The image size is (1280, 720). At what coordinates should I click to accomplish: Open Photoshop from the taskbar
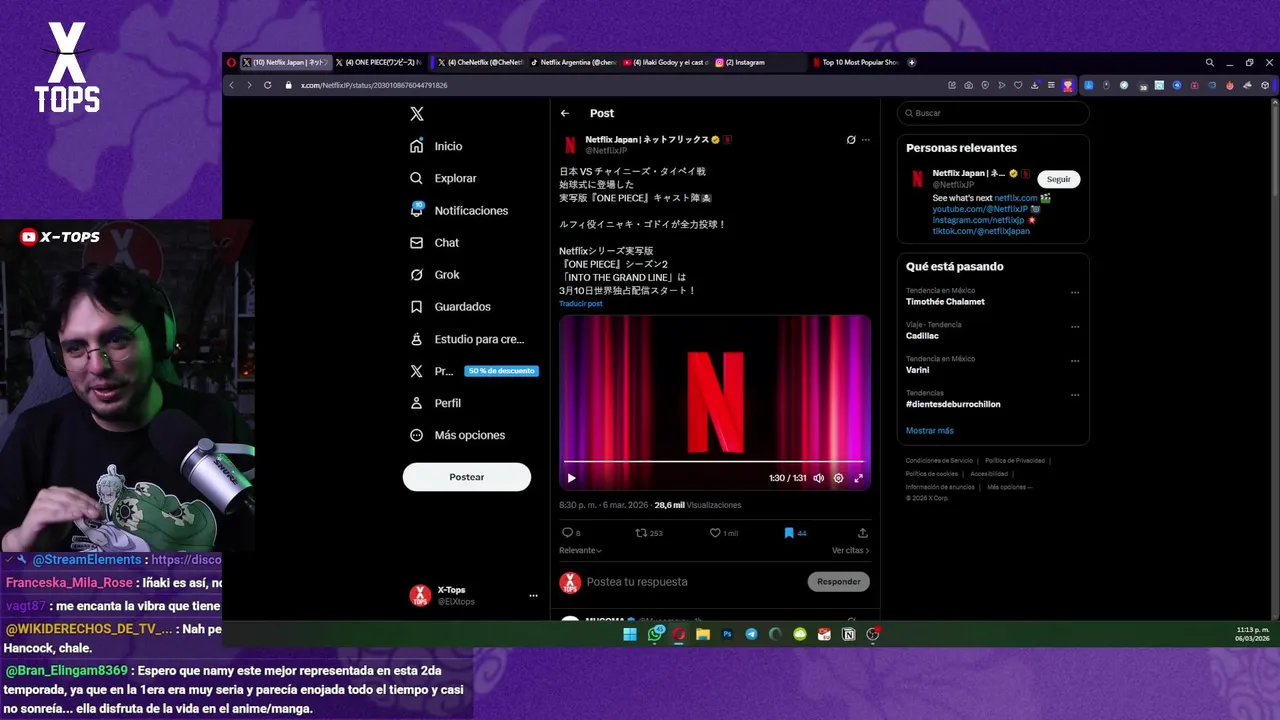pyautogui.click(x=727, y=634)
